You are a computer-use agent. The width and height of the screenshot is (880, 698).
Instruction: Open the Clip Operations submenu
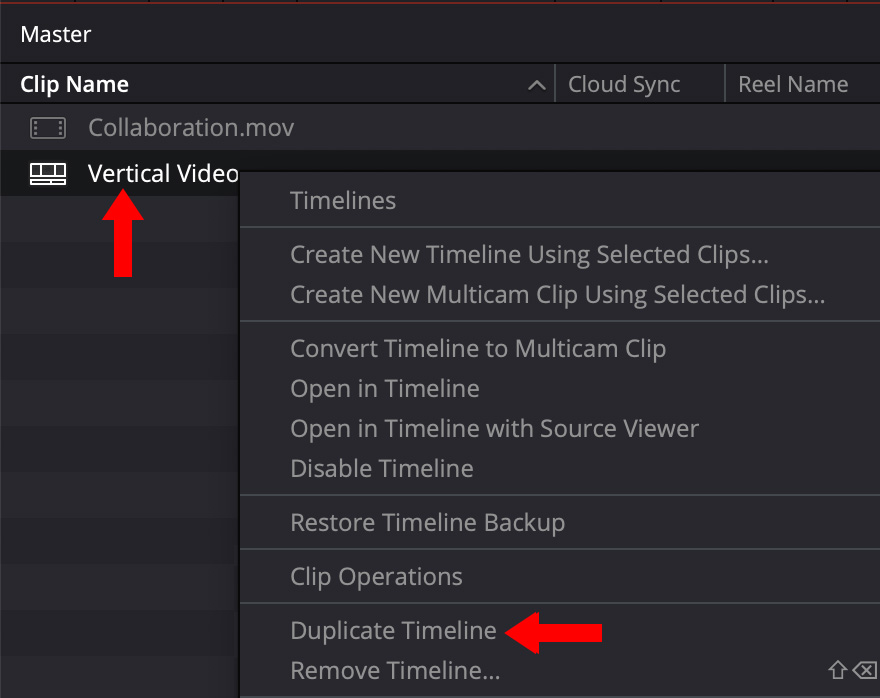click(x=376, y=576)
